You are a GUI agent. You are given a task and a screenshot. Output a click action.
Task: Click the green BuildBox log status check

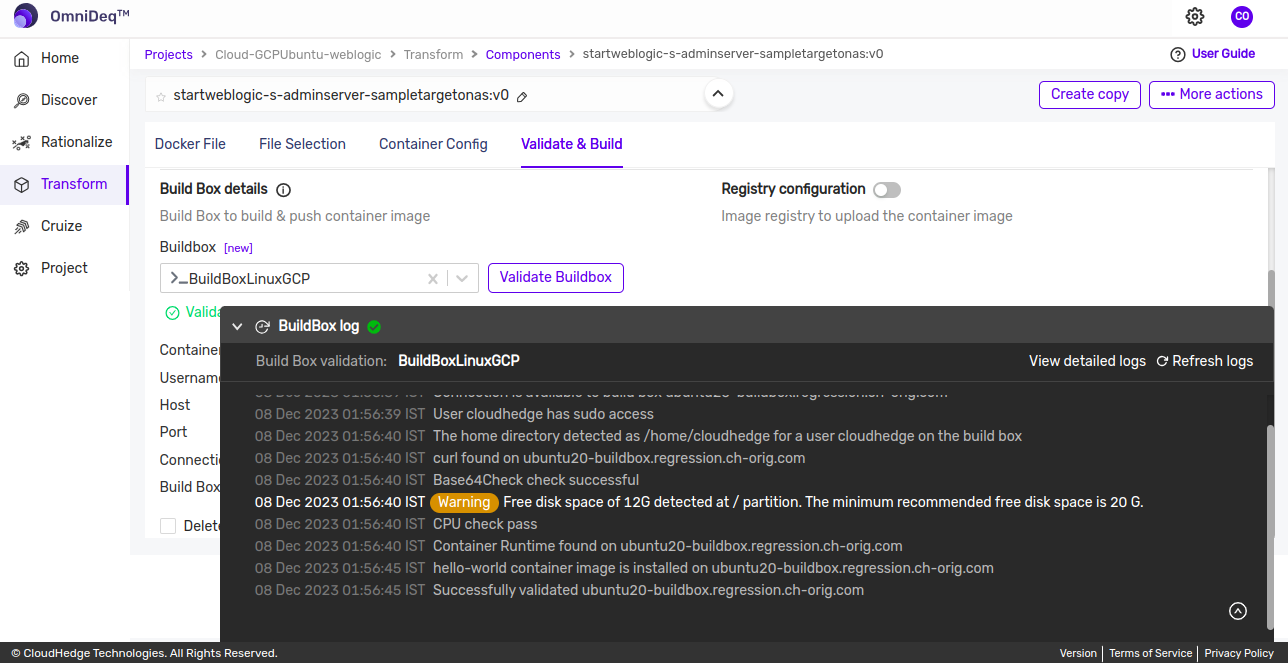coord(374,326)
